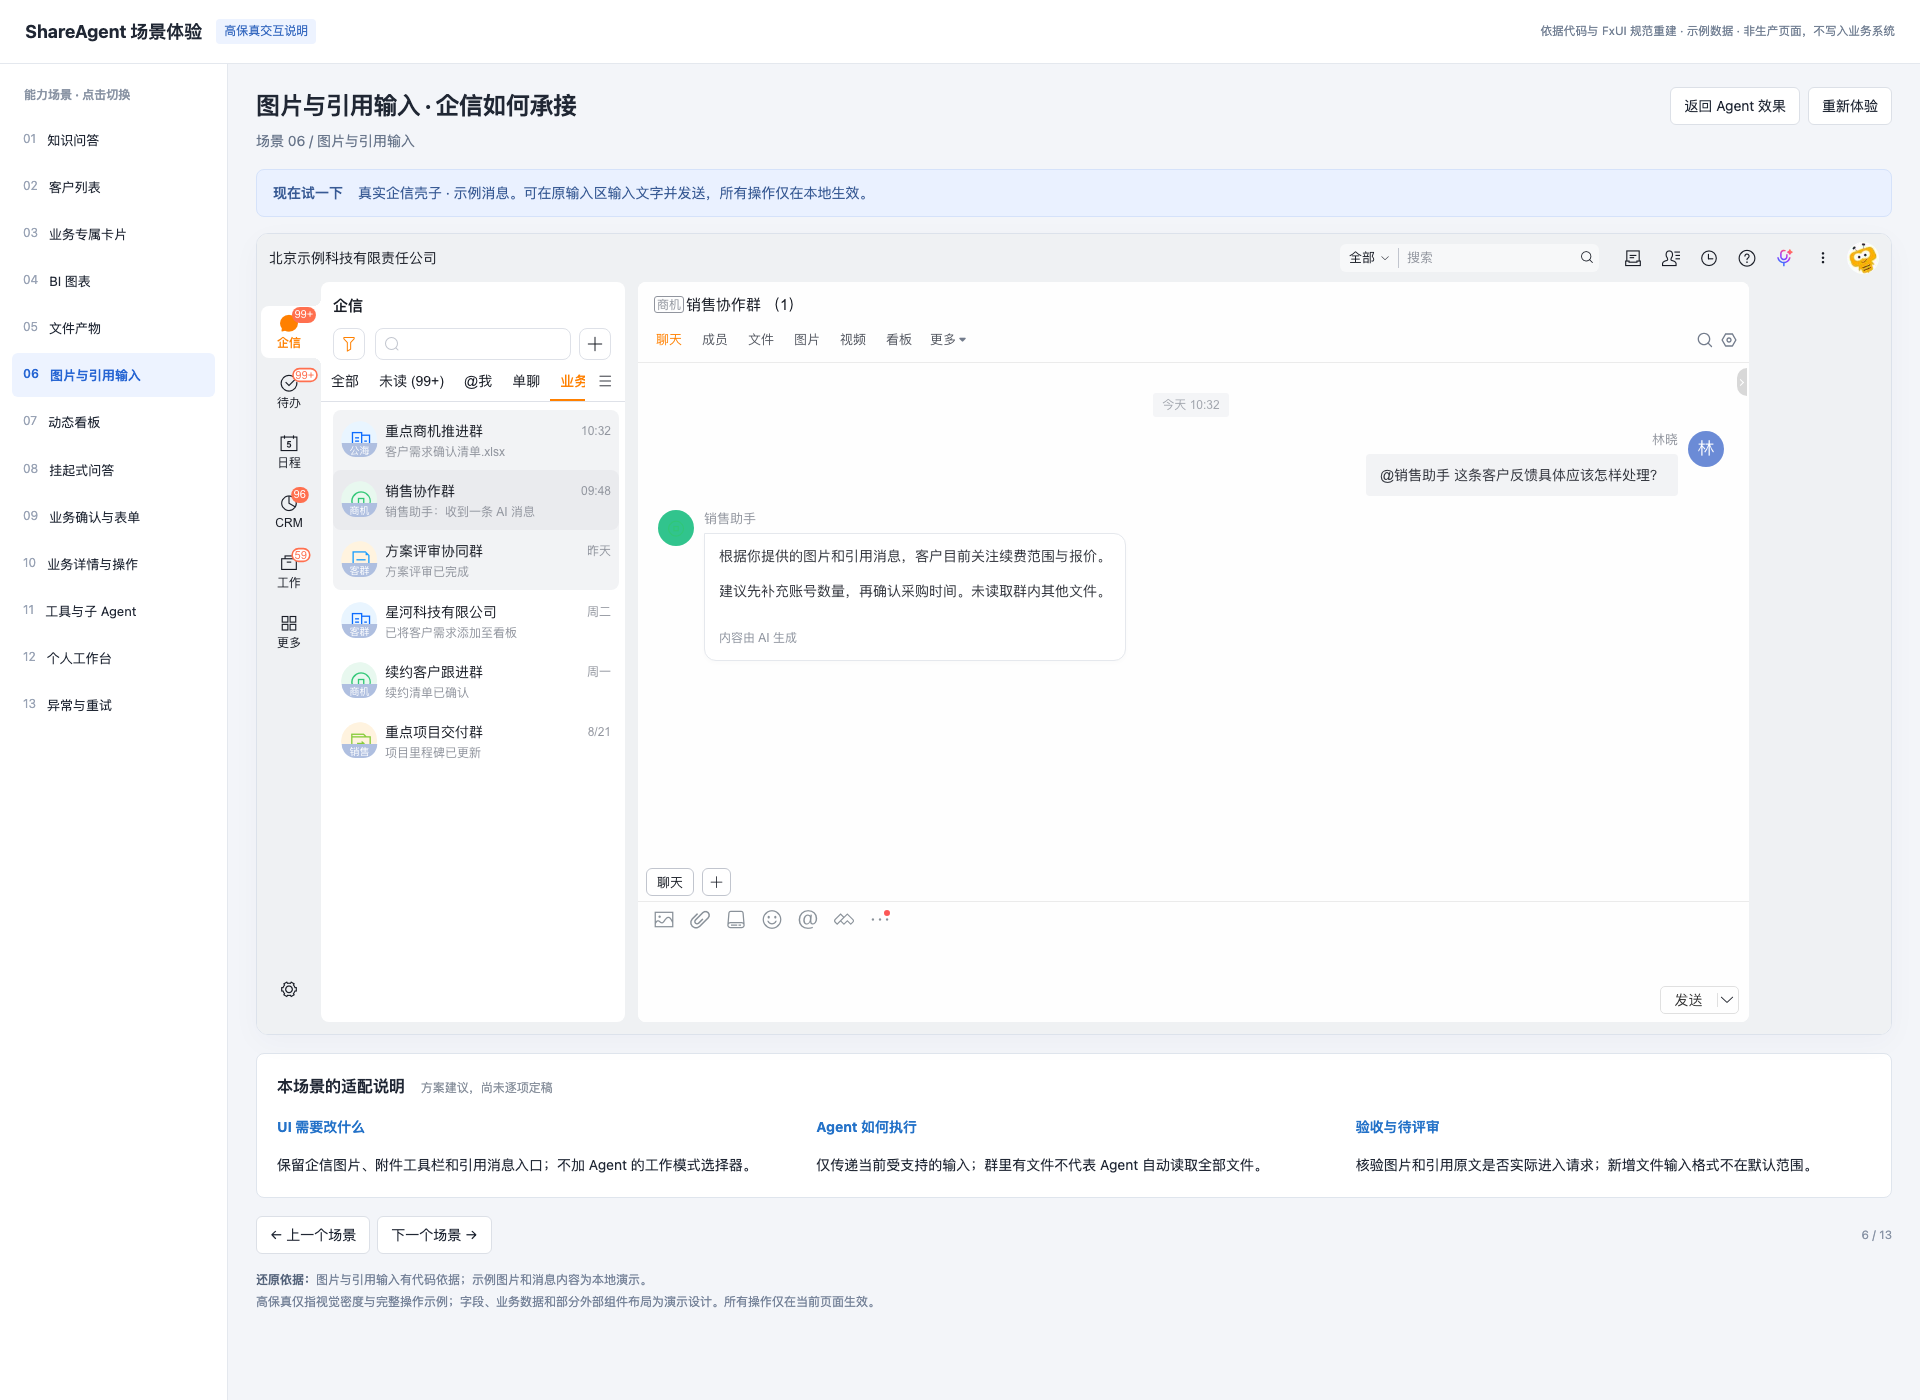This screenshot has width=1920, height=1400.
Task: Expand the collapsed right side panel handle
Action: pyautogui.click(x=1742, y=382)
